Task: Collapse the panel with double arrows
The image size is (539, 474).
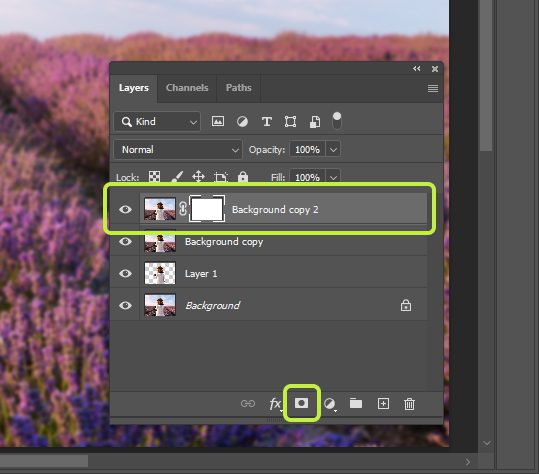Action: [x=417, y=68]
